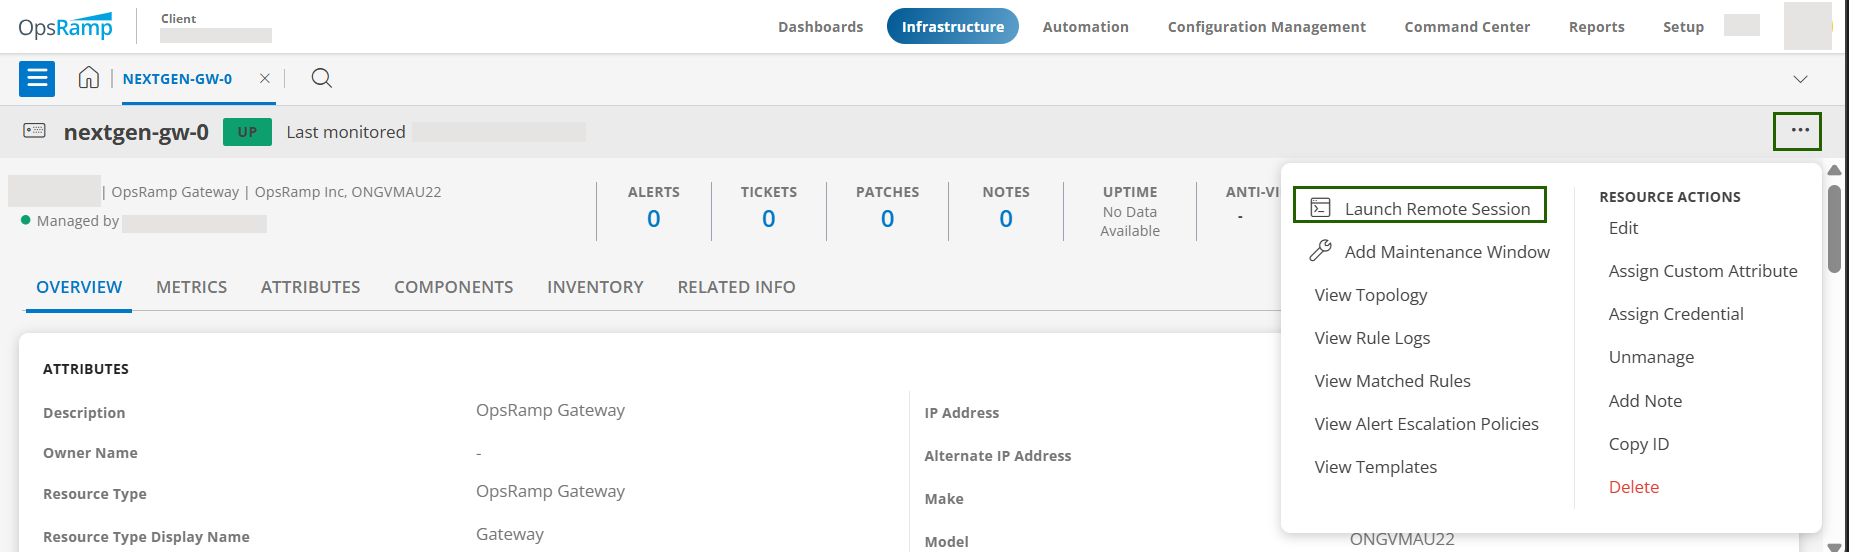Switch to the METRICS tab
This screenshot has height=552, width=1849.
pos(191,287)
